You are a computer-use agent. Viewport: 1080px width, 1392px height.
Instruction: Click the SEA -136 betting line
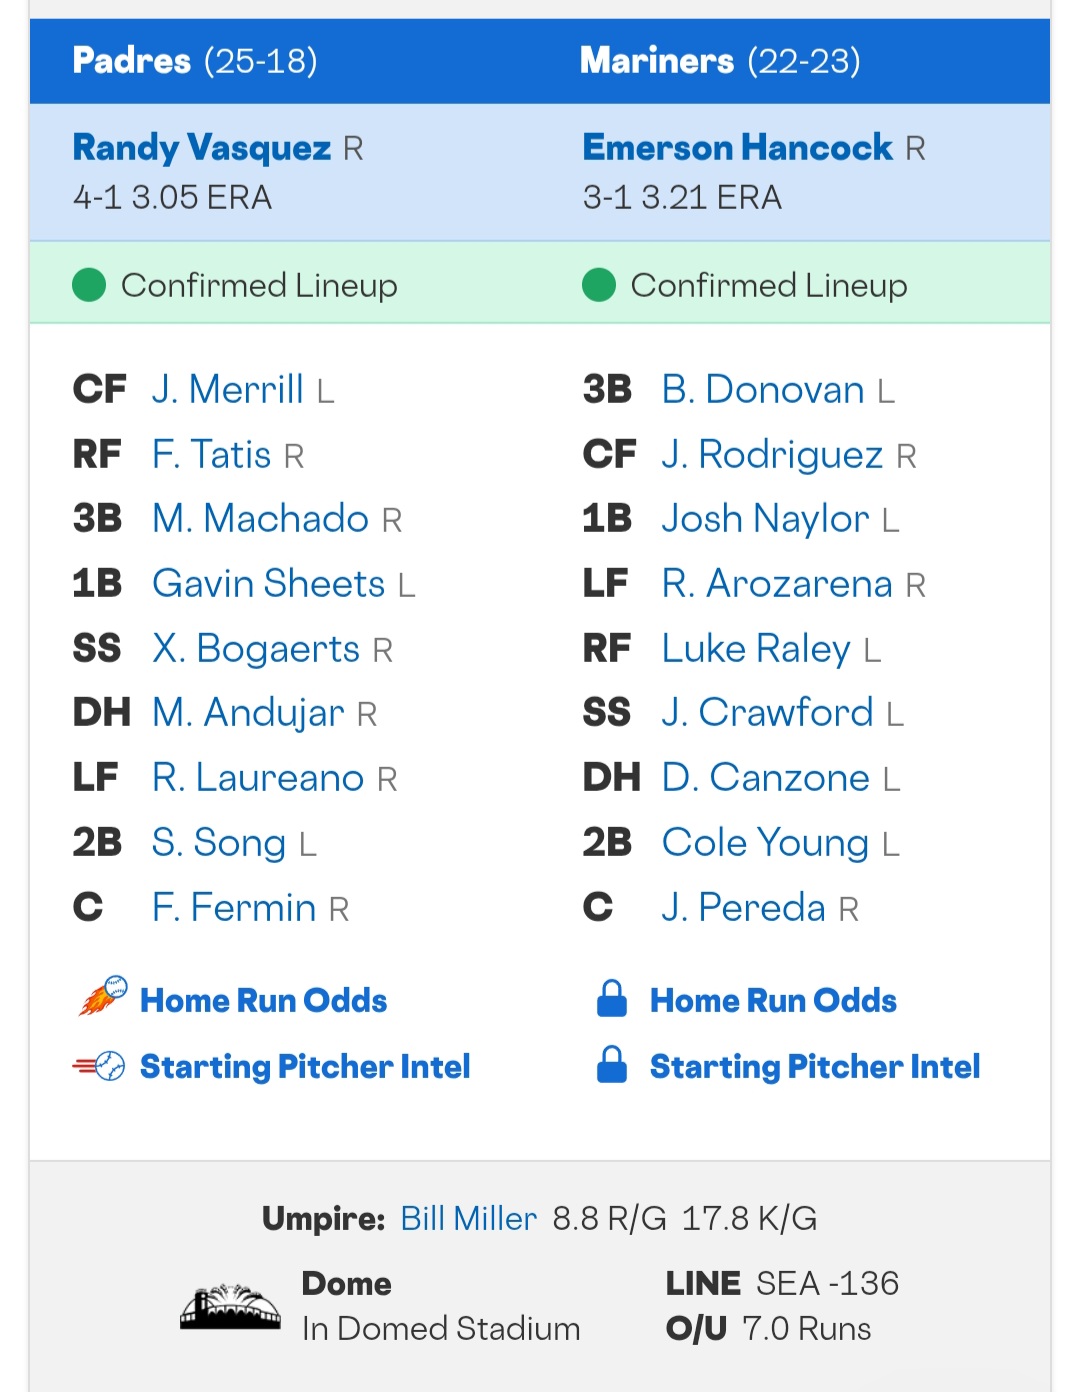coord(828,1283)
